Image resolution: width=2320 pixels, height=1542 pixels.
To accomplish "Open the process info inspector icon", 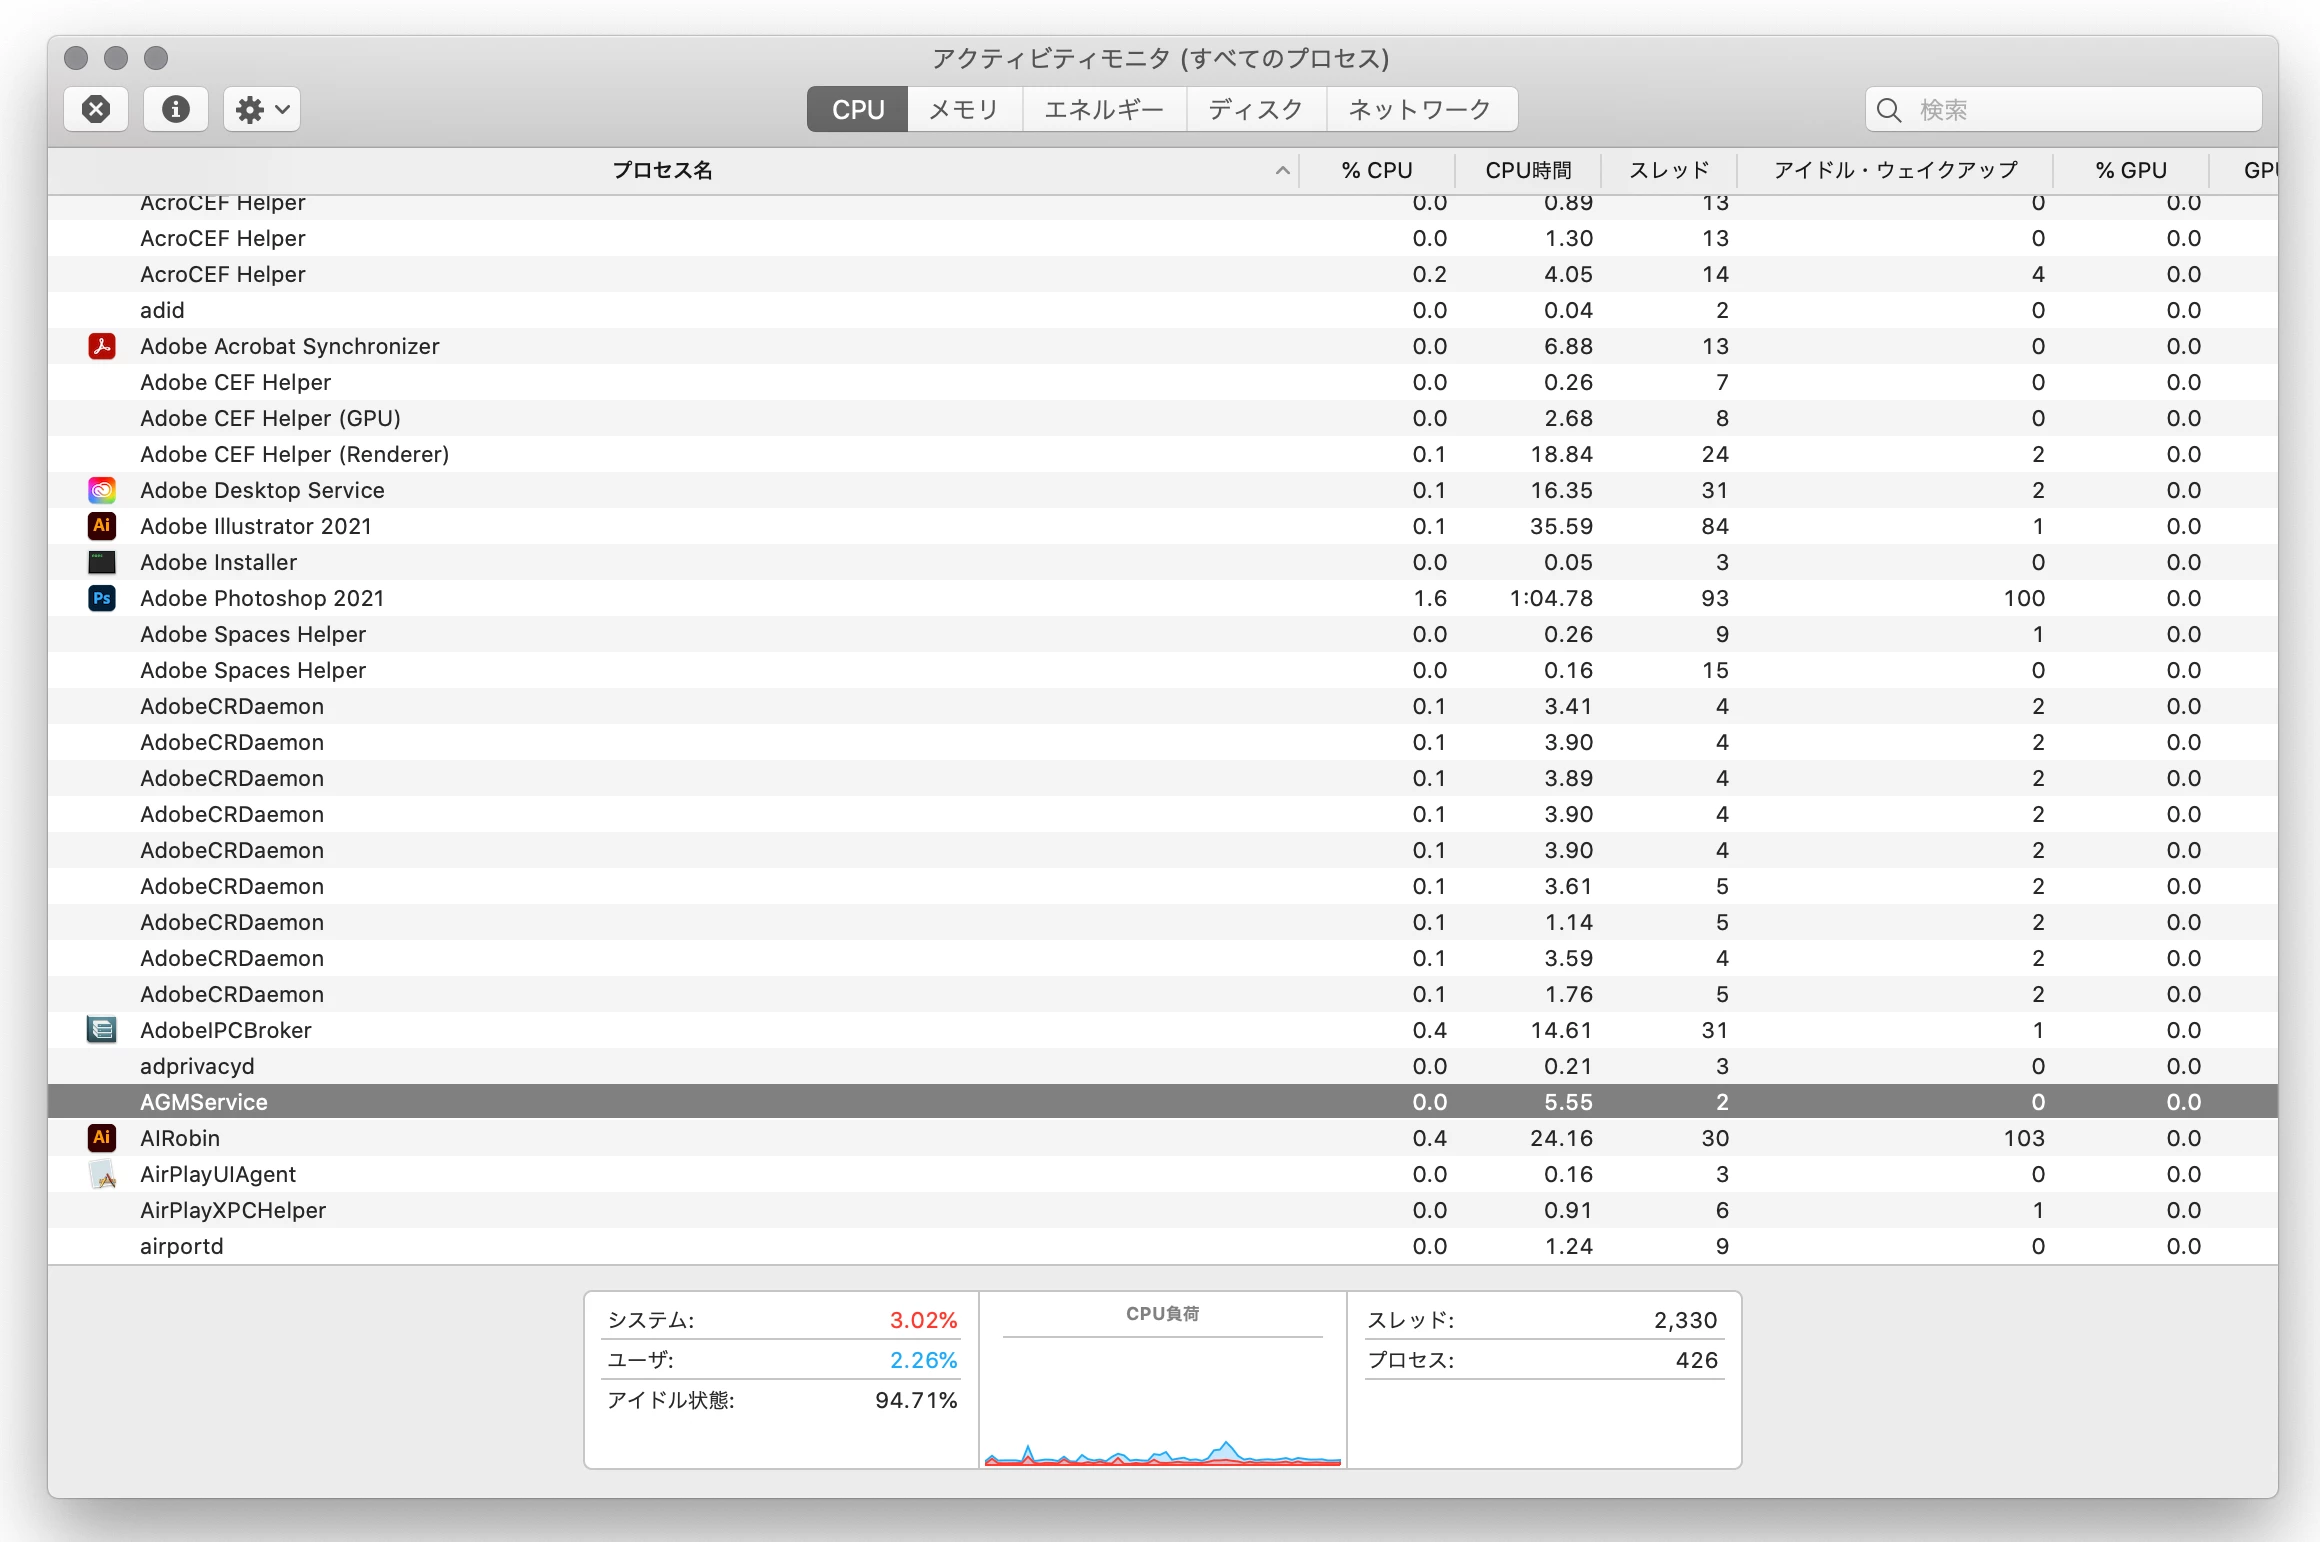I will coord(176,109).
